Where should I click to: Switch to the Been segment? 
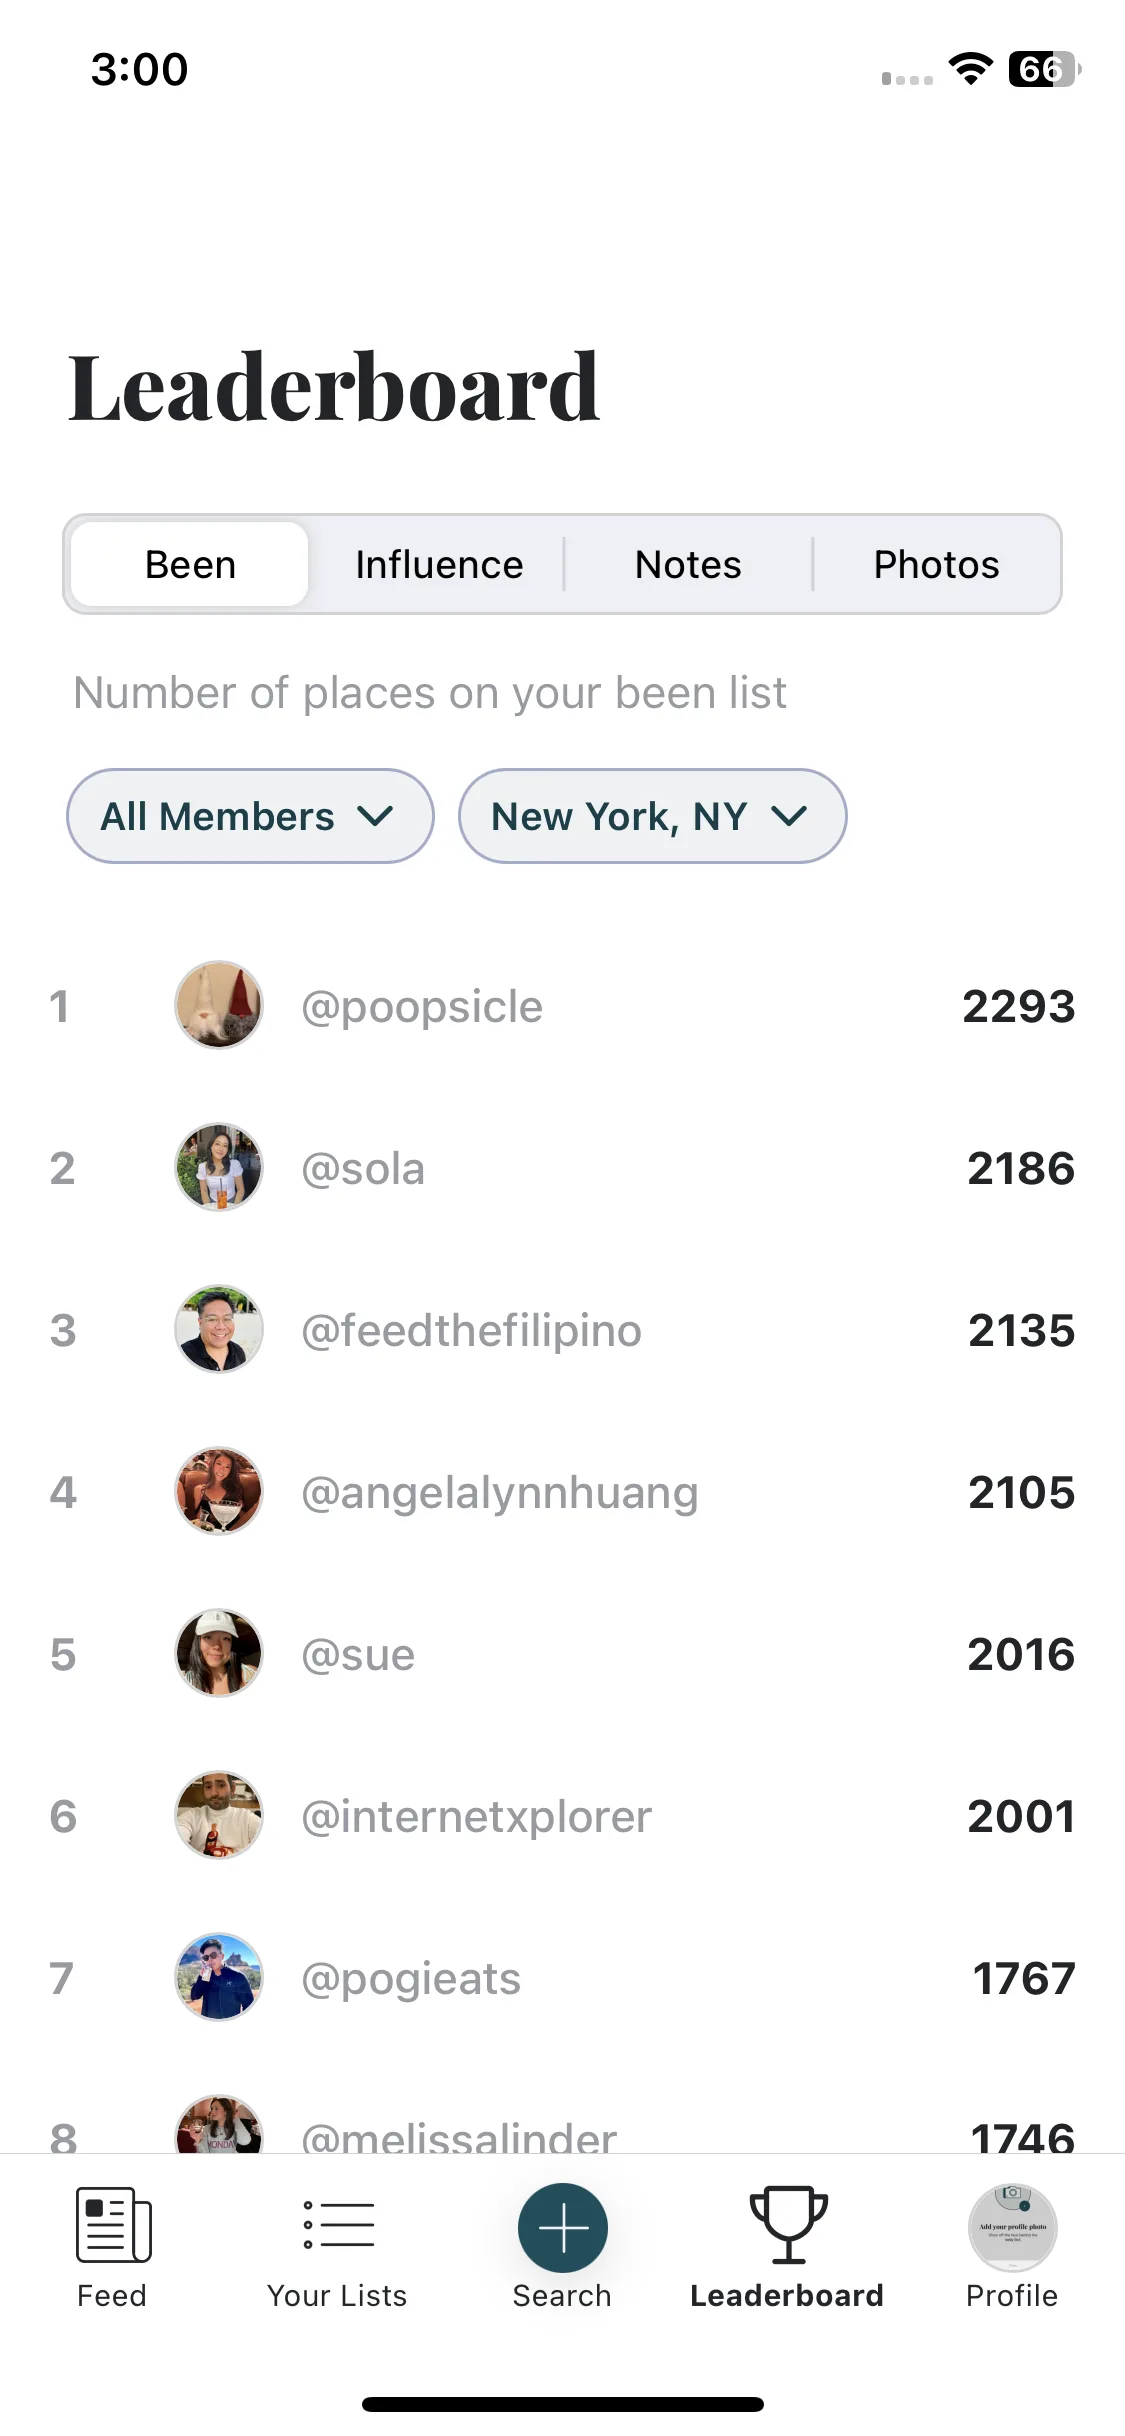pyautogui.click(x=190, y=564)
